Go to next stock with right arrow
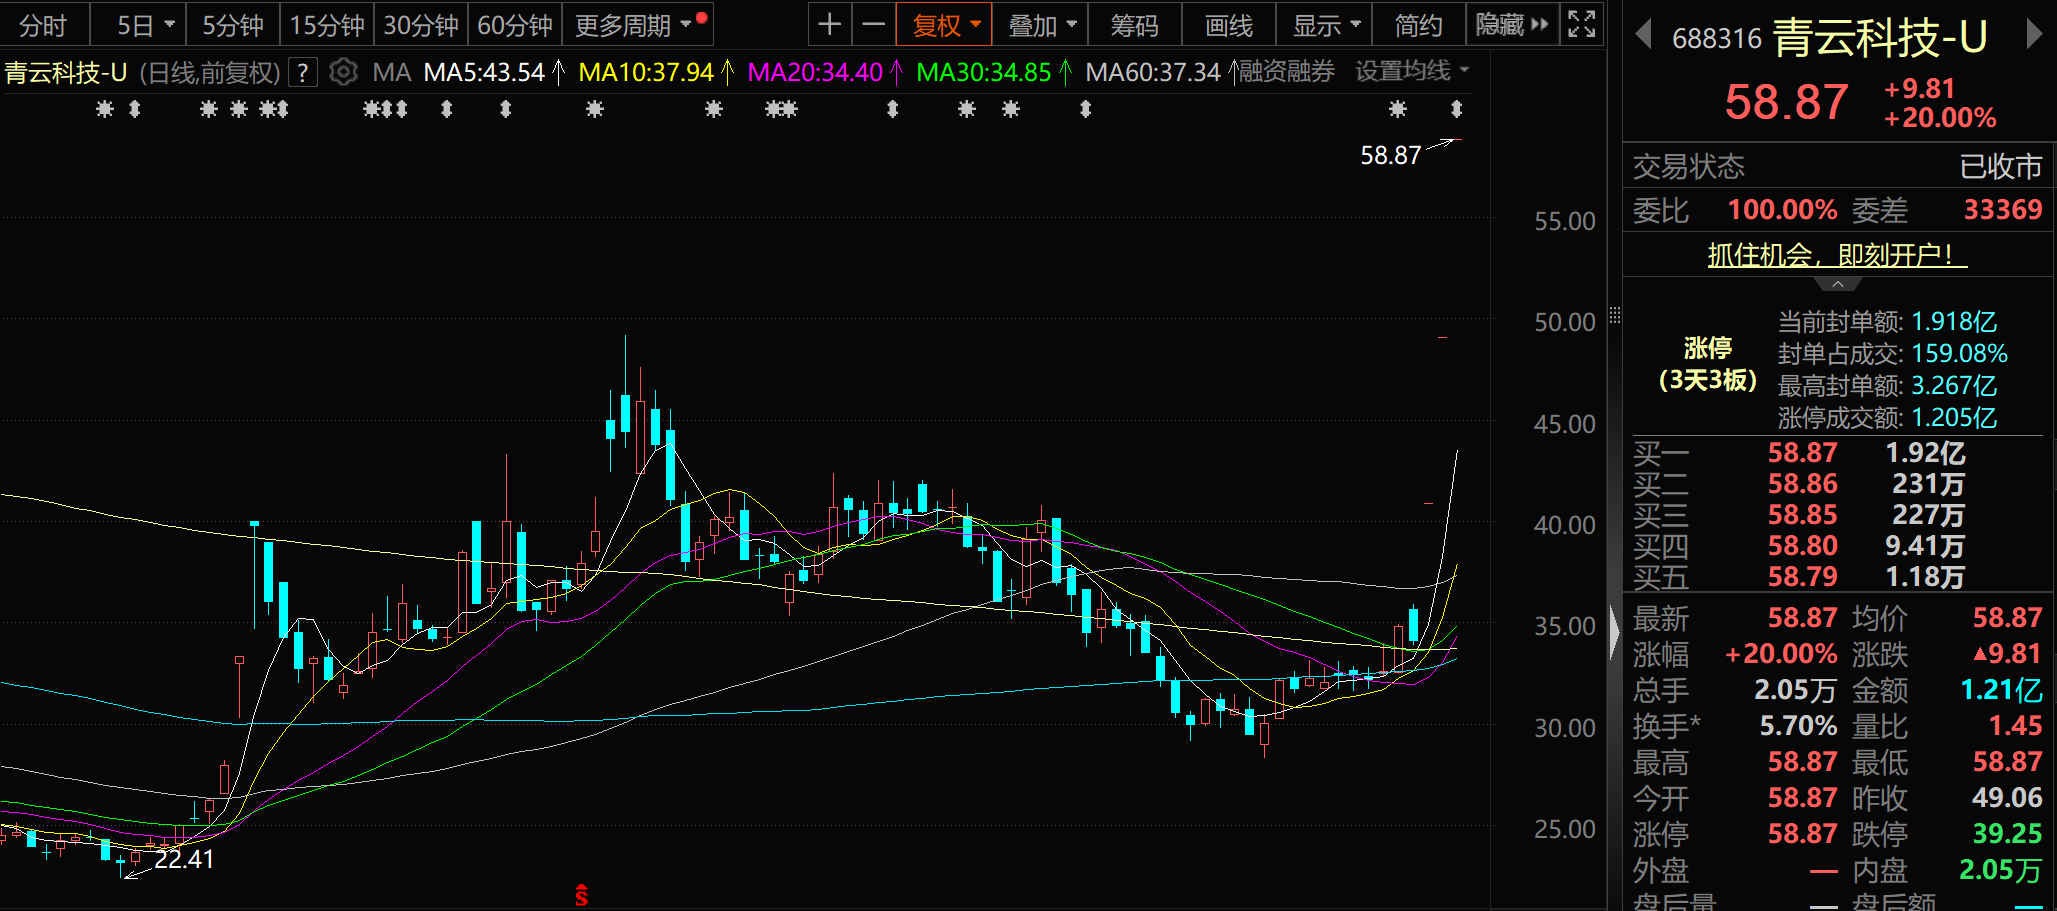The height and width of the screenshot is (911, 2057). (x=2033, y=36)
